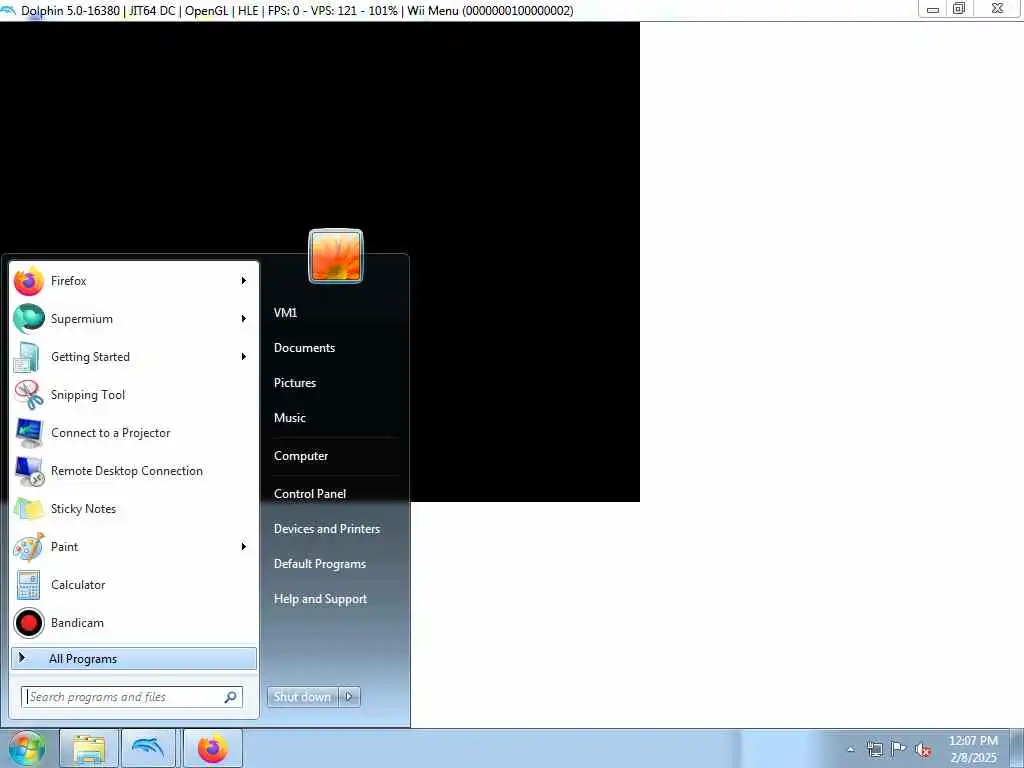Open Getting Started item icon
The height and width of the screenshot is (768, 1024).
pos(27,357)
